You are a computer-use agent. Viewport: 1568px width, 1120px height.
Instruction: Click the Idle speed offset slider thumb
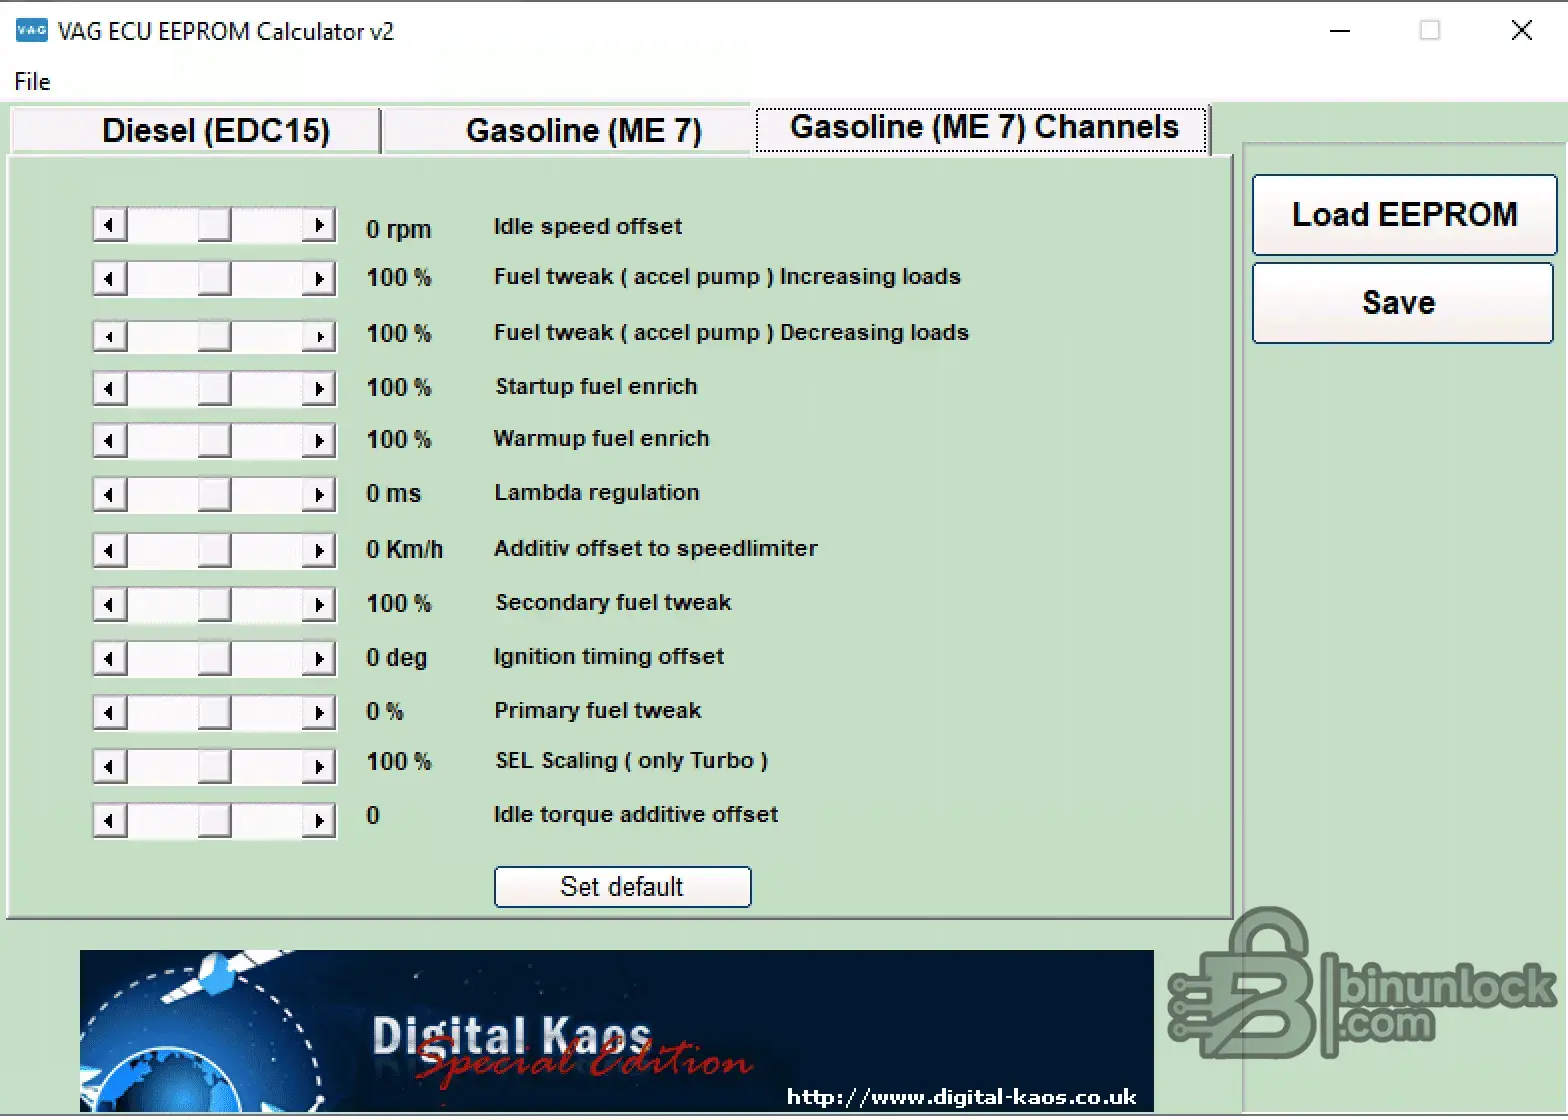214,225
